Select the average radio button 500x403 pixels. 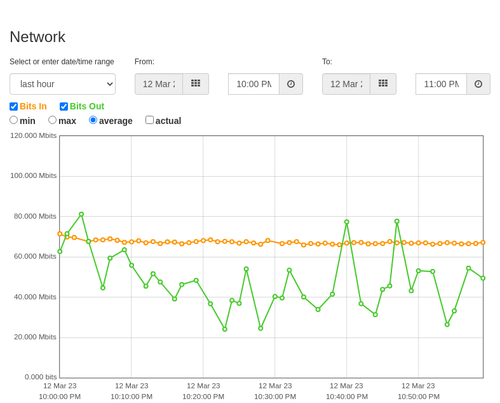click(93, 120)
